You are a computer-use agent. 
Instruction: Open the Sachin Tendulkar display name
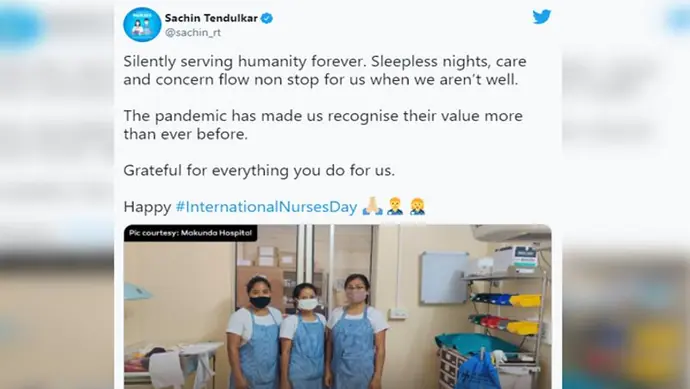[x=211, y=18]
